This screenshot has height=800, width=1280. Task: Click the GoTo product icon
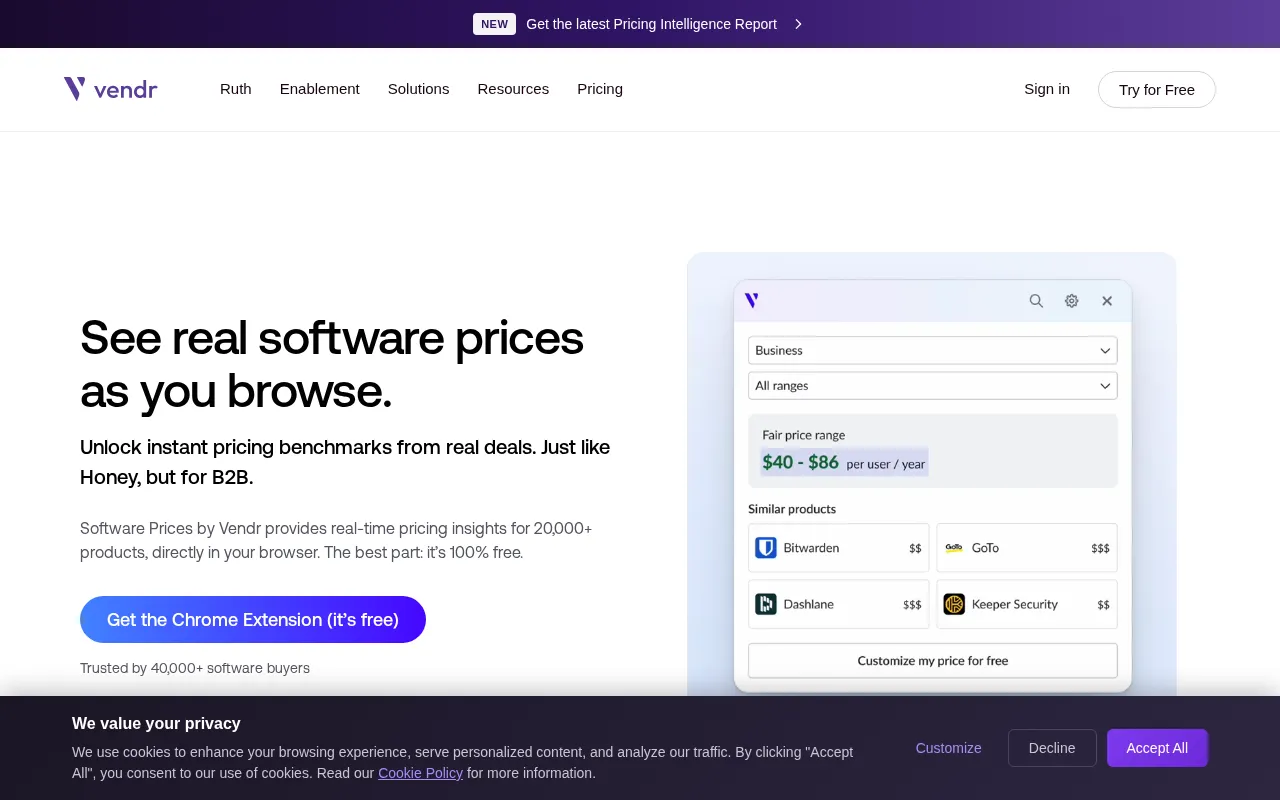pyautogui.click(x=954, y=548)
